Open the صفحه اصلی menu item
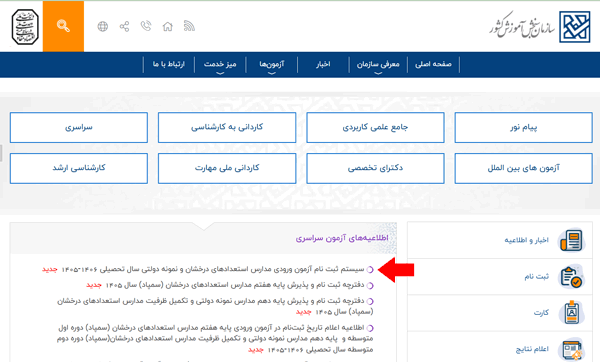Viewport: 600px width, 362px height. pyautogui.click(x=433, y=64)
